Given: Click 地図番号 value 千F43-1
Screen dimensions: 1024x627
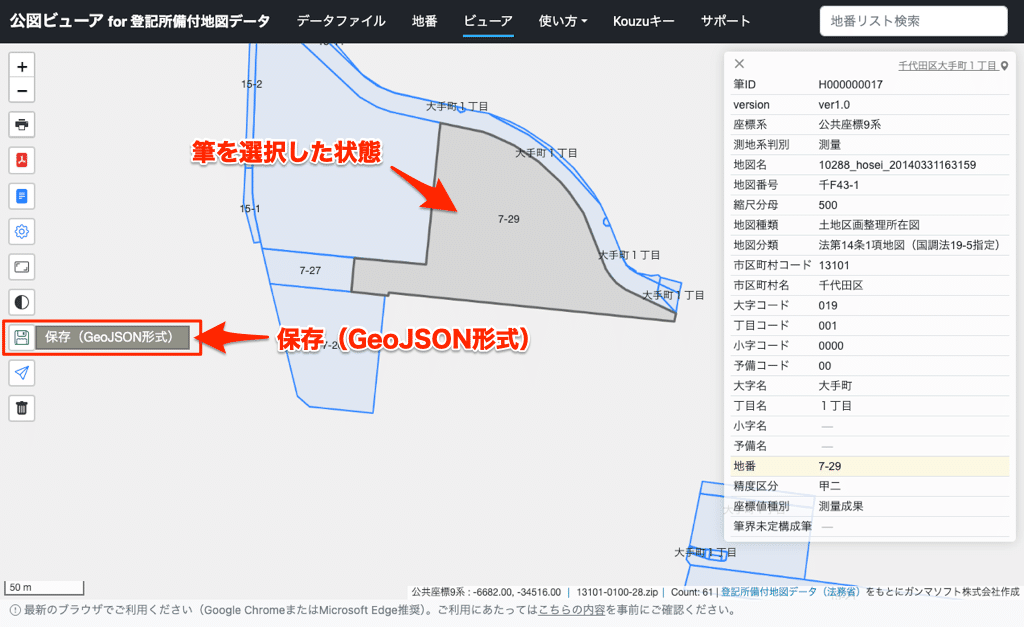Looking at the screenshot, I should (839, 185).
